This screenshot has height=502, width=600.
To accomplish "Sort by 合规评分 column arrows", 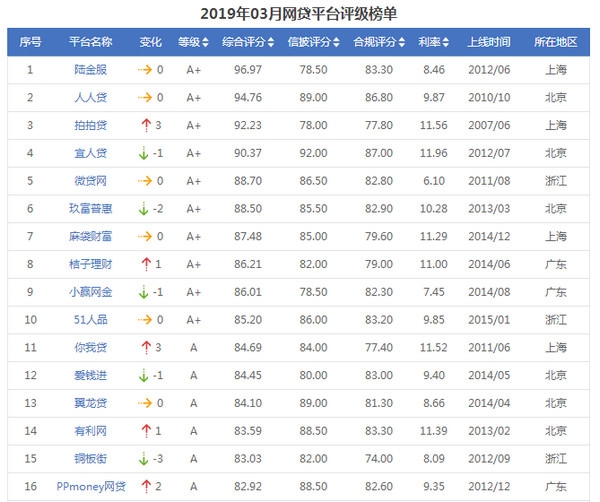I will [x=402, y=42].
